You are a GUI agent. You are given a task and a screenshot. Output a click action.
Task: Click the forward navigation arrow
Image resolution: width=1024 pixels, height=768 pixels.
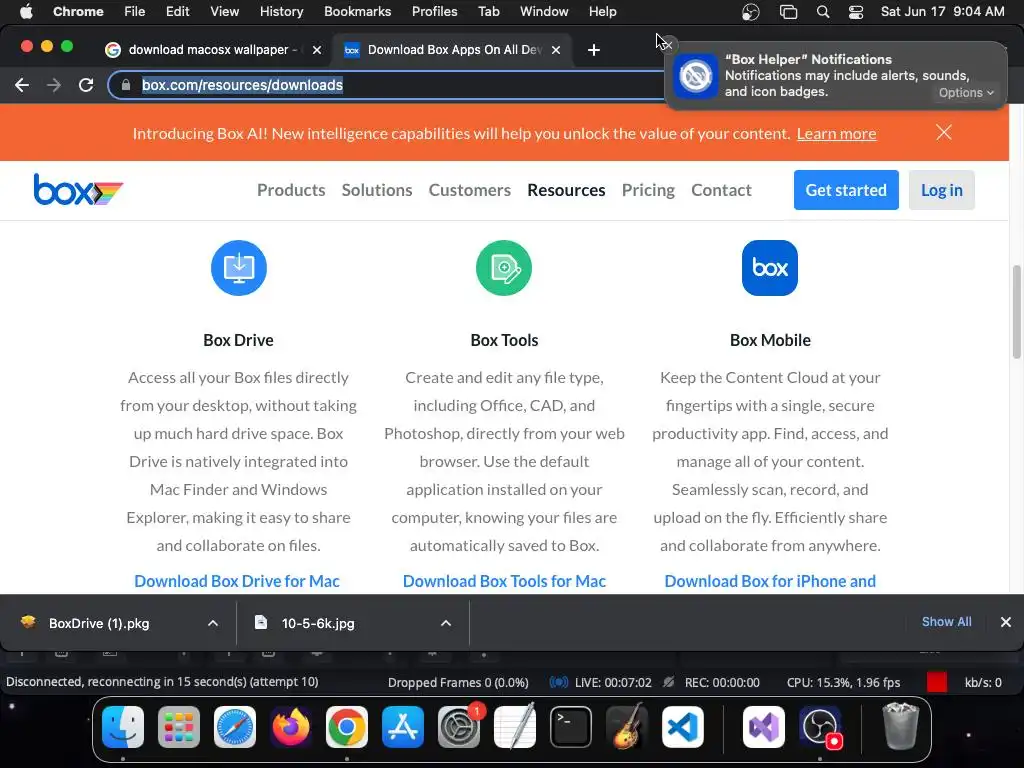(54, 85)
